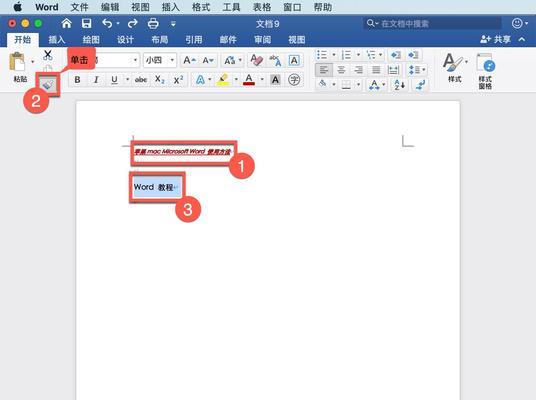
Task: Justify the paragraph text
Action: [x=376, y=70]
